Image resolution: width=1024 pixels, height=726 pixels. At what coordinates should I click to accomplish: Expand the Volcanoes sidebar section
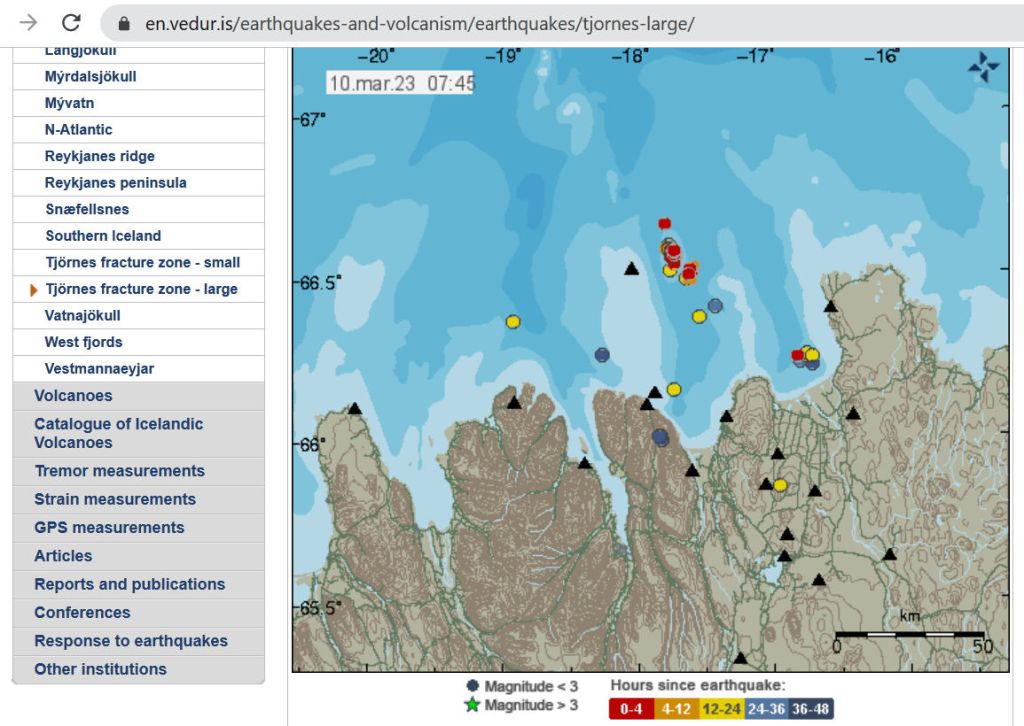tap(73, 396)
